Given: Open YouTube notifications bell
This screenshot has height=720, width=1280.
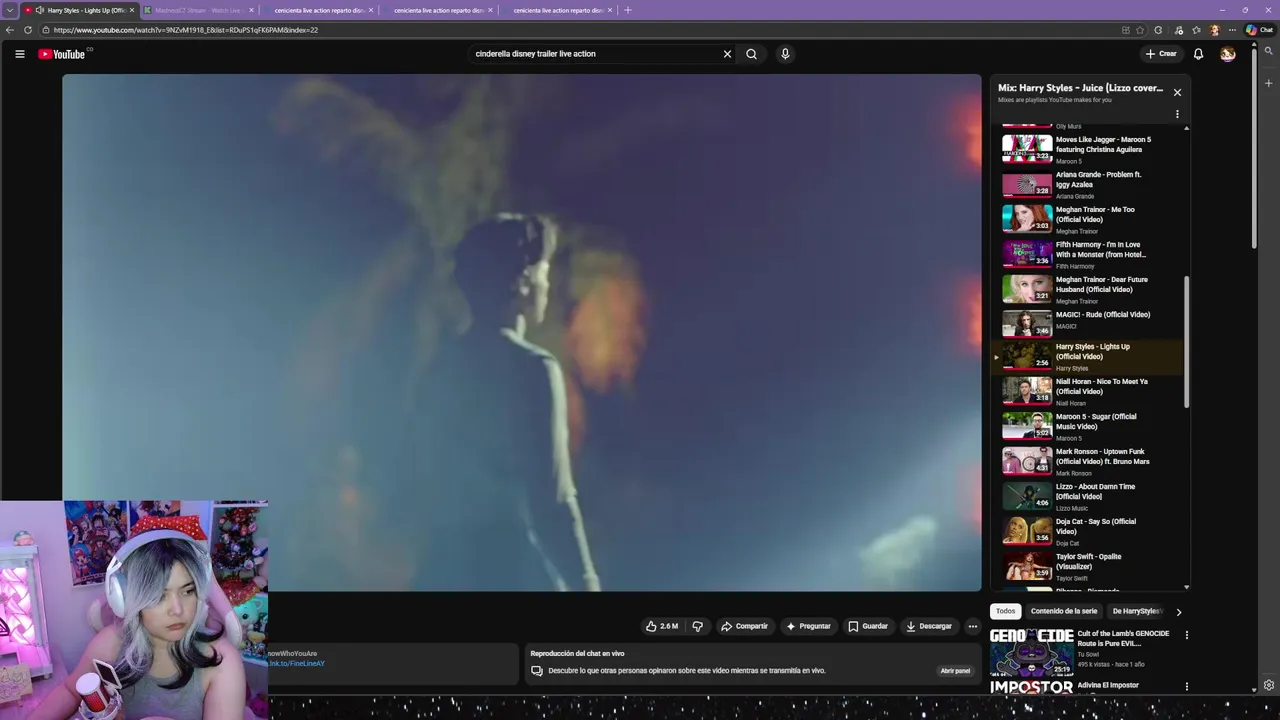Looking at the screenshot, I should click(1198, 54).
